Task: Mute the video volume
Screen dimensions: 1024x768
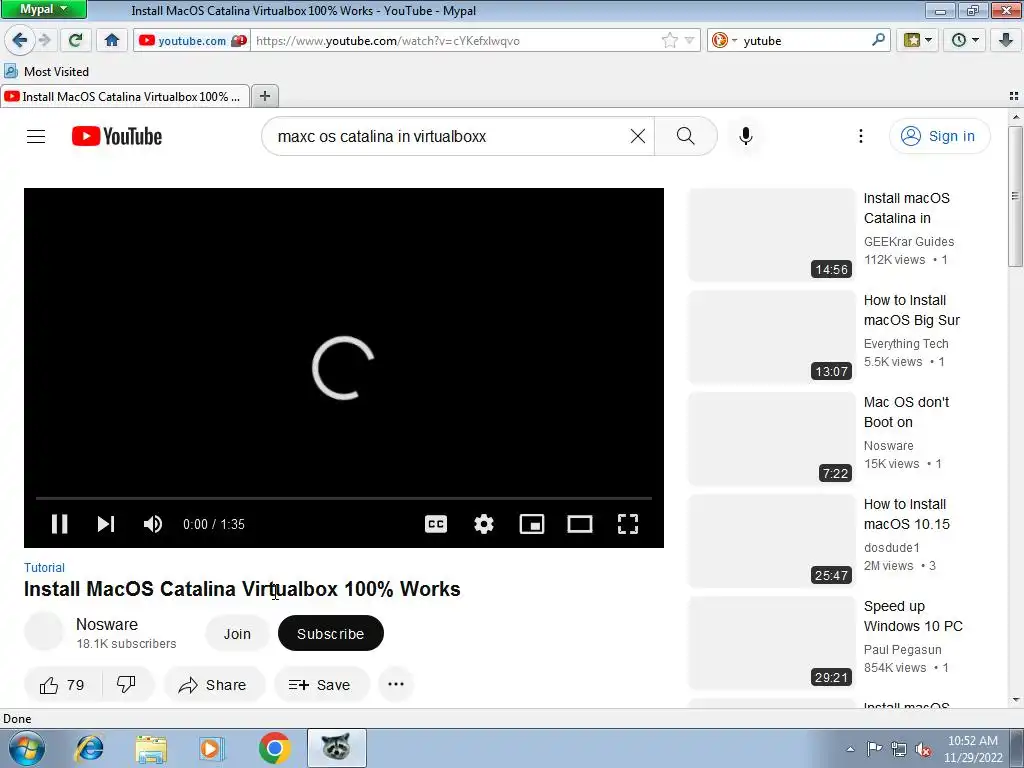Action: click(x=153, y=524)
